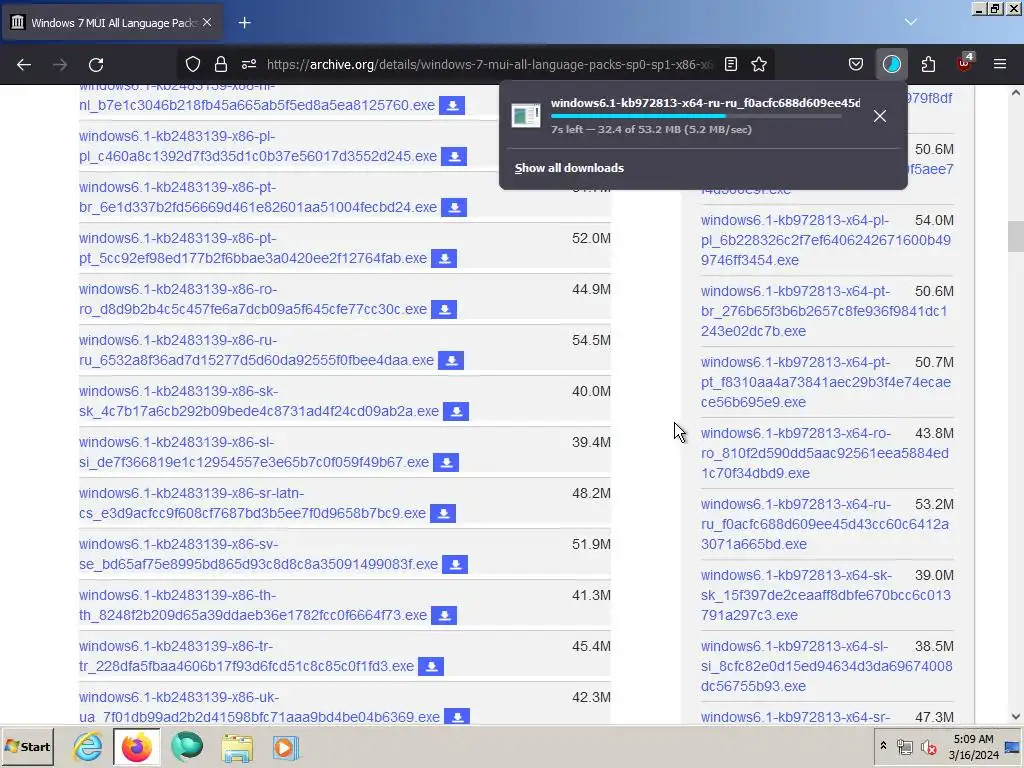Click the URL address field
The width and height of the screenshot is (1024, 768).
coord(489,64)
